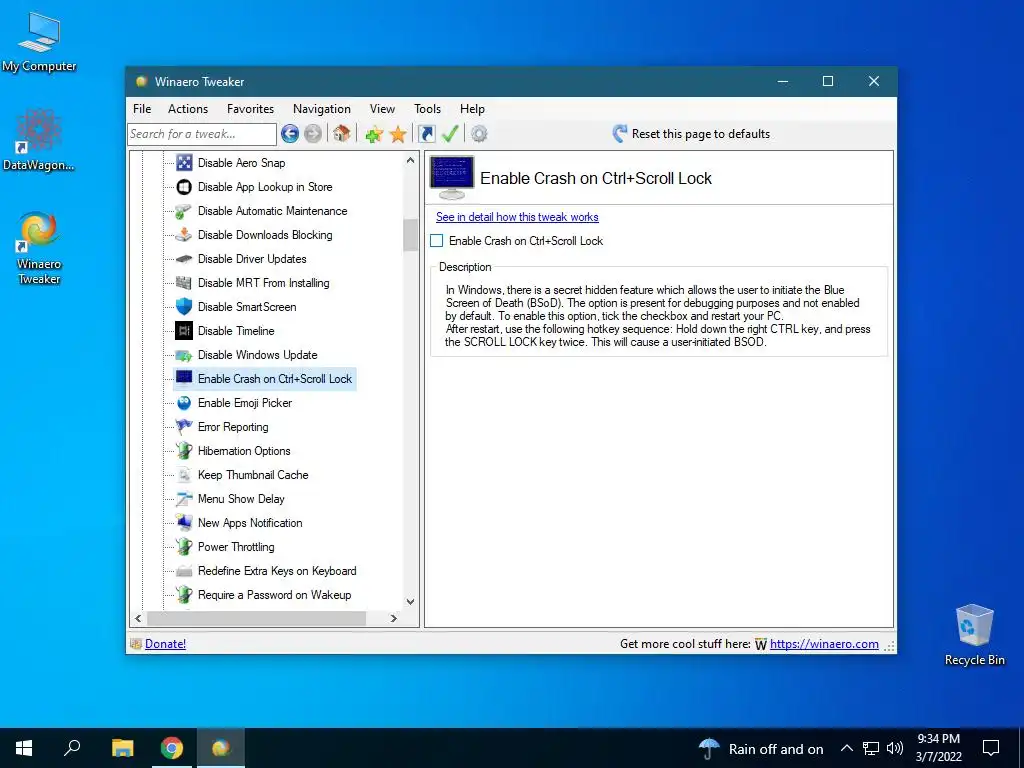Click the back navigation arrow icon

[x=290, y=134]
